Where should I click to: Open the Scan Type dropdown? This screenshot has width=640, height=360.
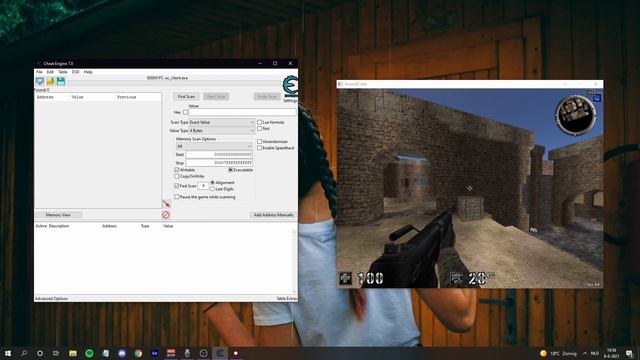click(221, 122)
